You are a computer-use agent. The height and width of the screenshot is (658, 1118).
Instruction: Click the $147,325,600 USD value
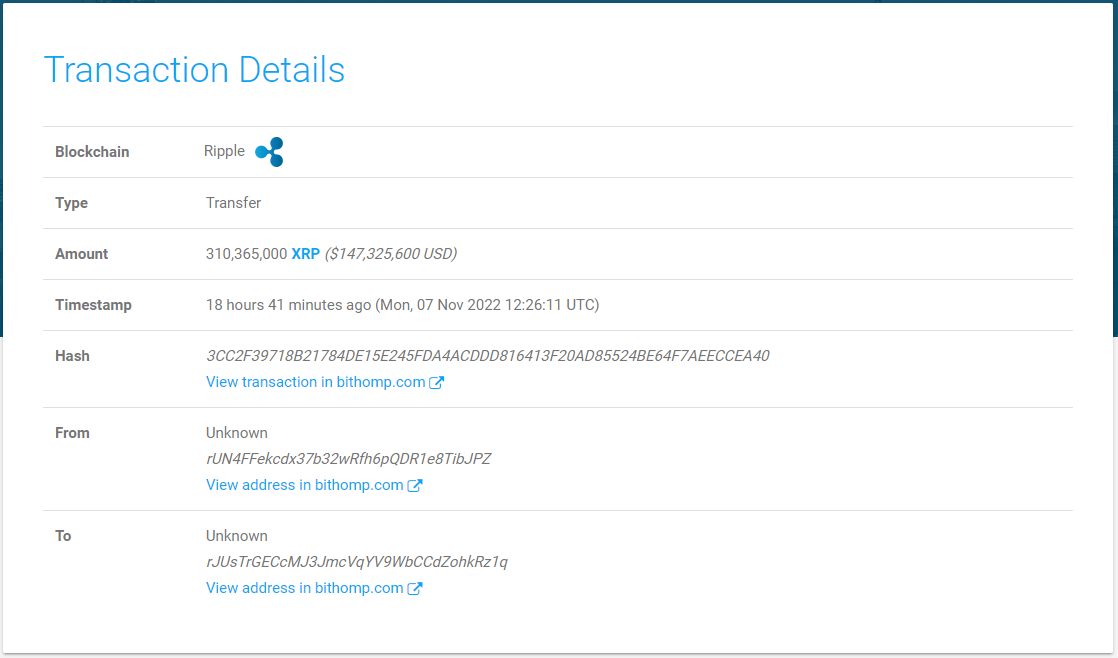[390, 254]
